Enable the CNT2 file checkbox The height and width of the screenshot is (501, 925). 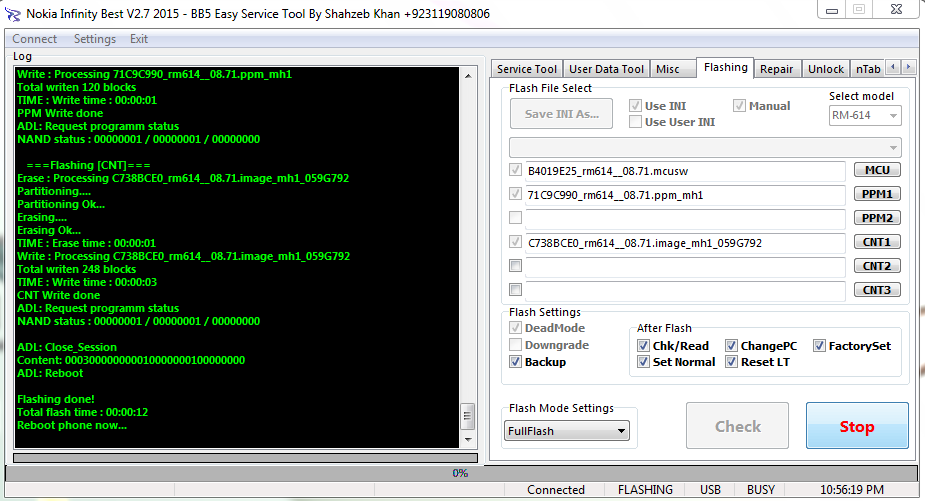(516, 266)
